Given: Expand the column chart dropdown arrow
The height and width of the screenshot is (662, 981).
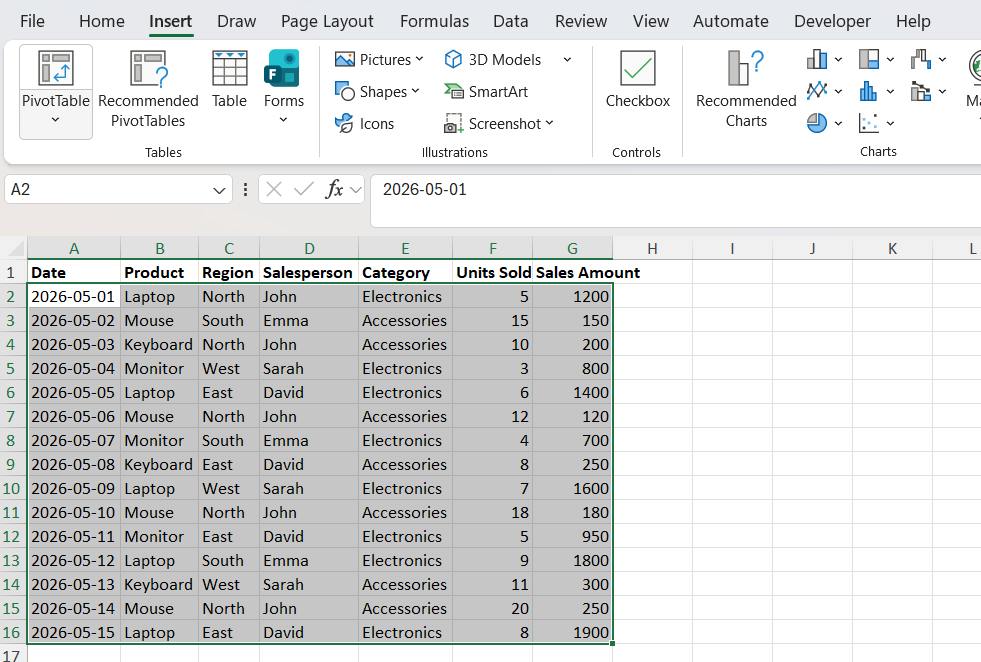Looking at the screenshot, I should coord(838,60).
